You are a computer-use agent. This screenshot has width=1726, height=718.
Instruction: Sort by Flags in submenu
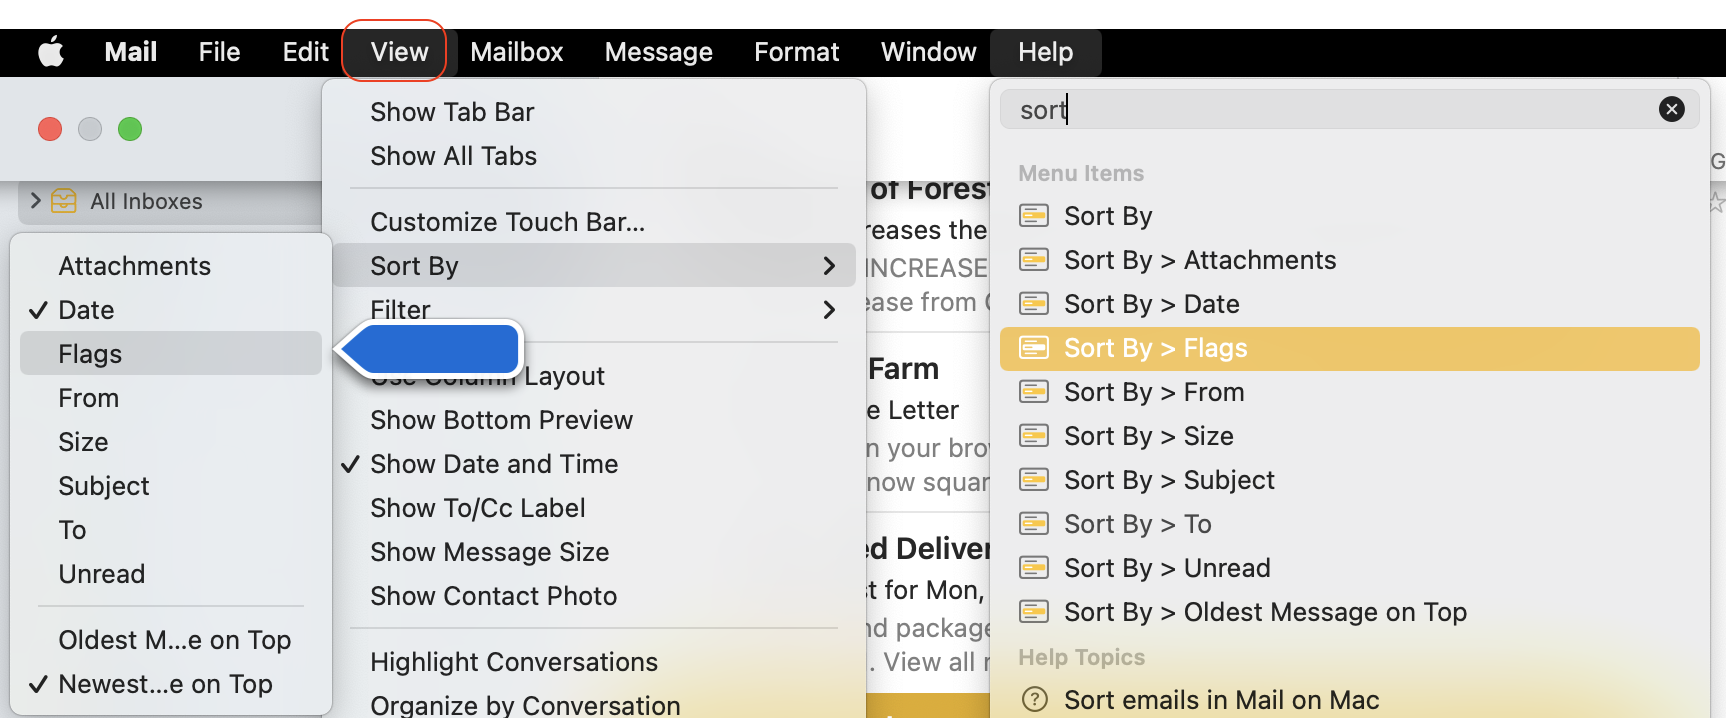coord(170,354)
